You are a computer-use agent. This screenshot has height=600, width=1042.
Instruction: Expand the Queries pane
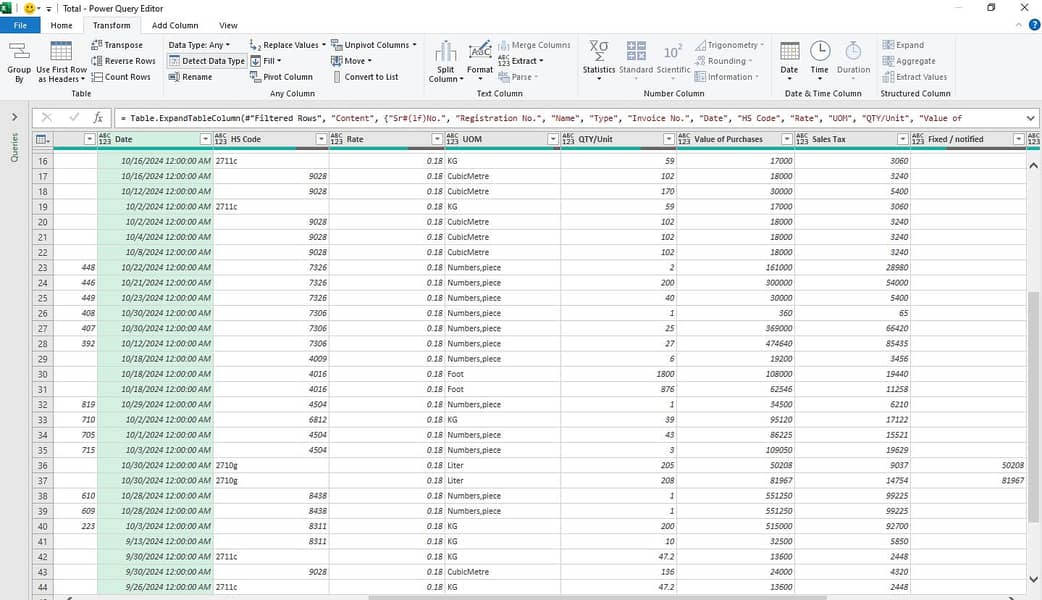(x=15, y=117)
